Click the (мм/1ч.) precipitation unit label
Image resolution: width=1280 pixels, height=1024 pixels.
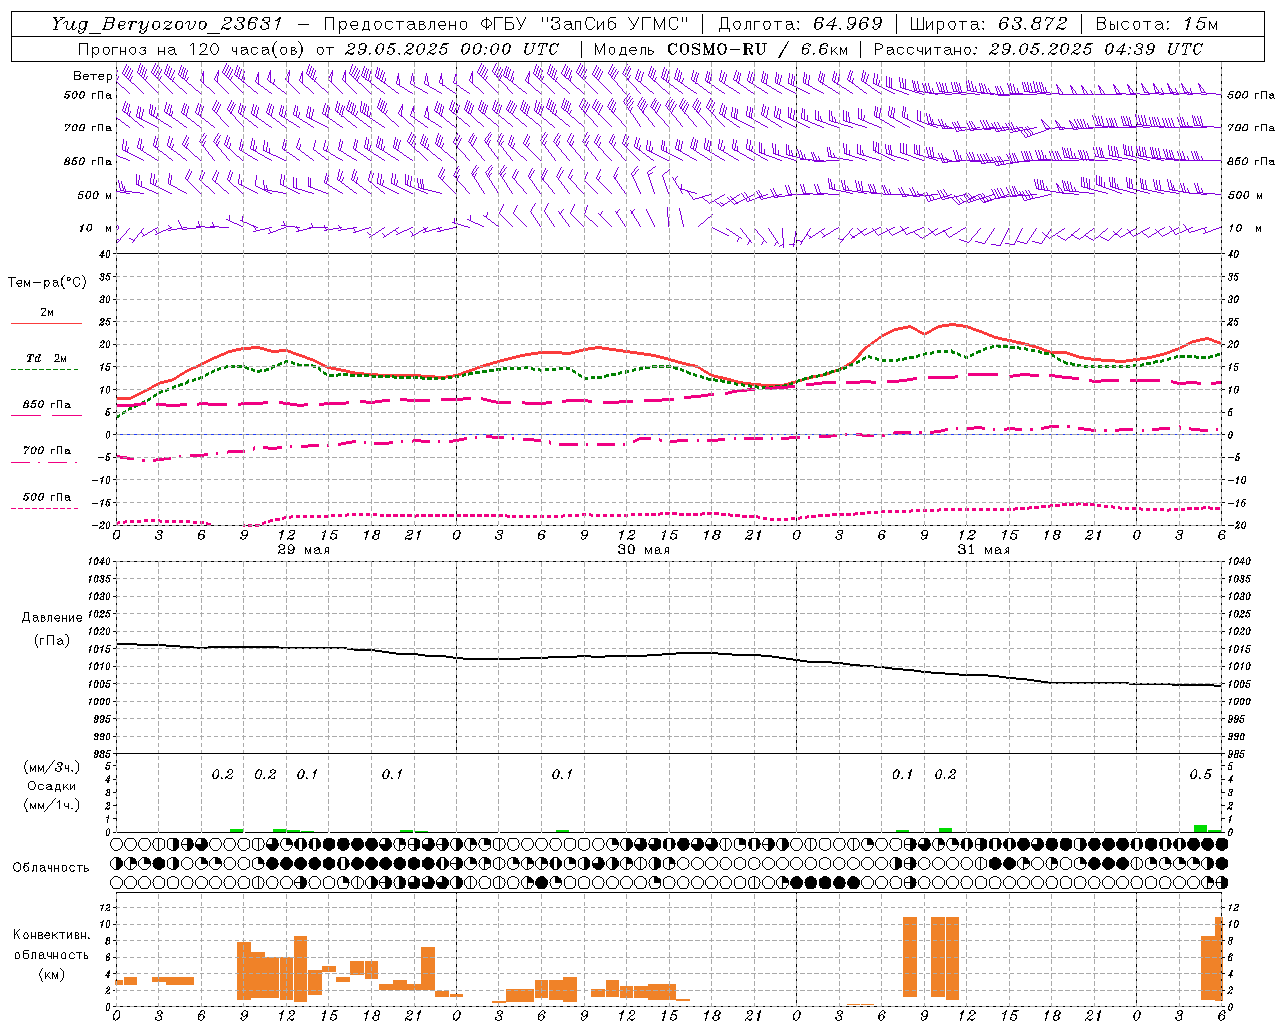click(x=52, y=805)
